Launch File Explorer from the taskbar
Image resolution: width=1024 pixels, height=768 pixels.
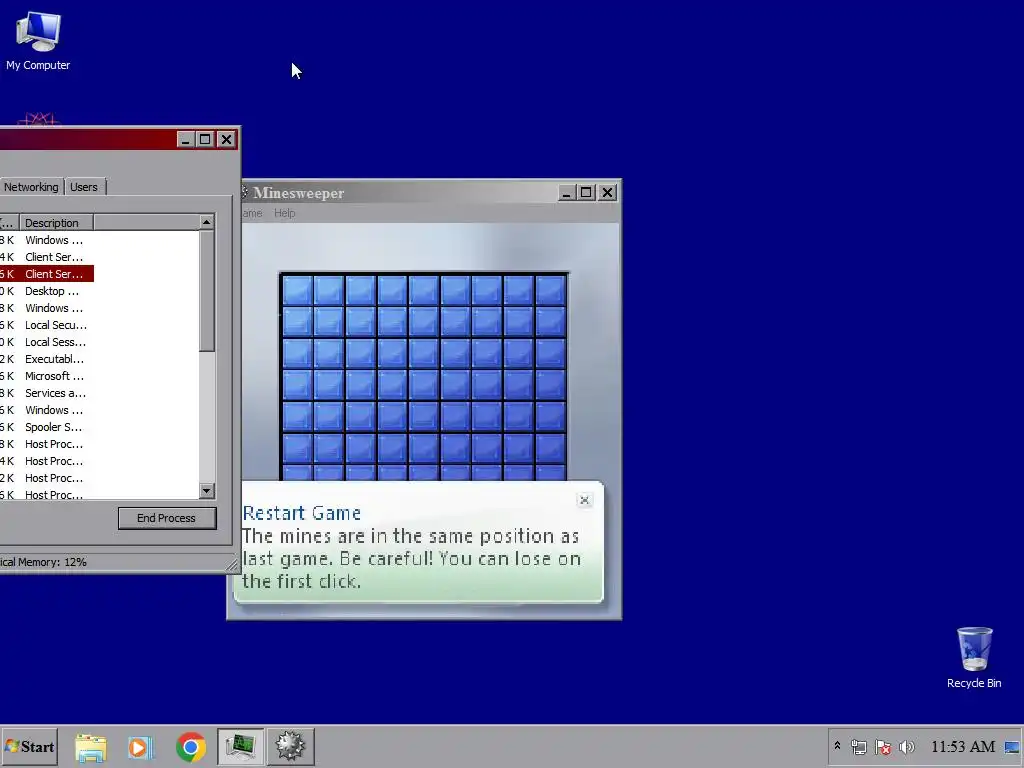click(x=91, y=747)
